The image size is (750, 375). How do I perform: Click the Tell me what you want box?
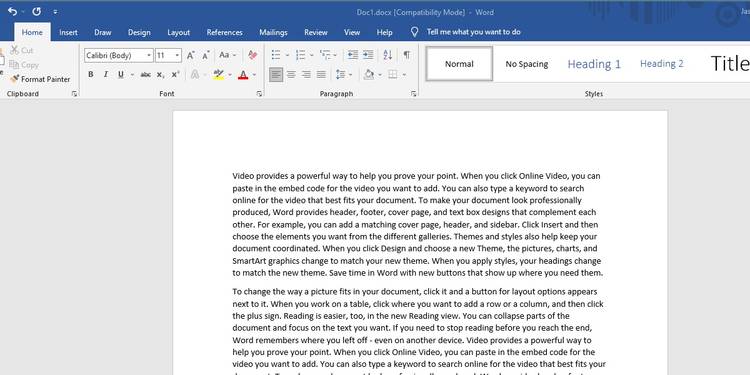(474, 33)
